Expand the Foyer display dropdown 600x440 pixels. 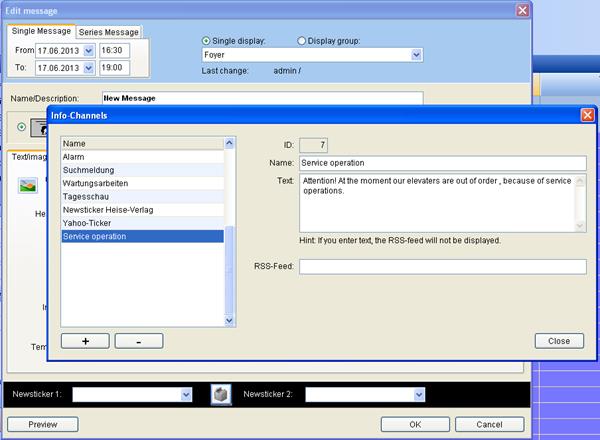point(416,56)
